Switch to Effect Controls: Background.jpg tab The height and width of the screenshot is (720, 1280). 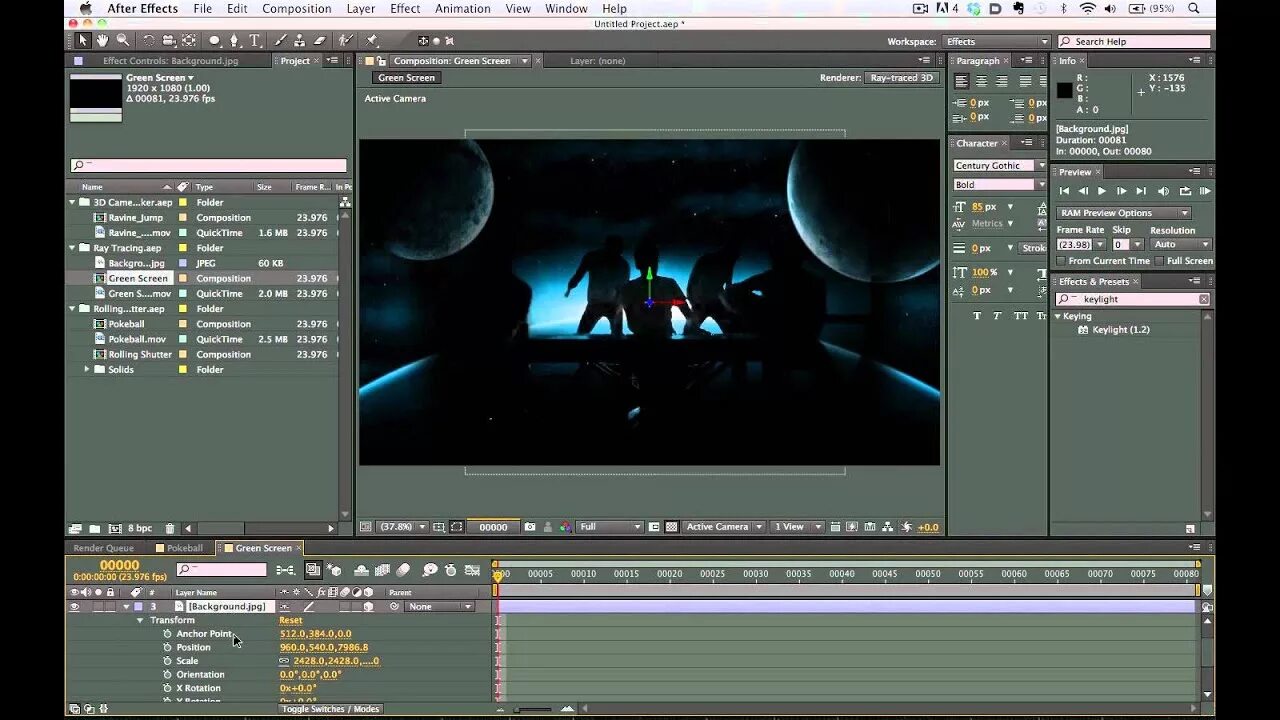click(170, 61)
